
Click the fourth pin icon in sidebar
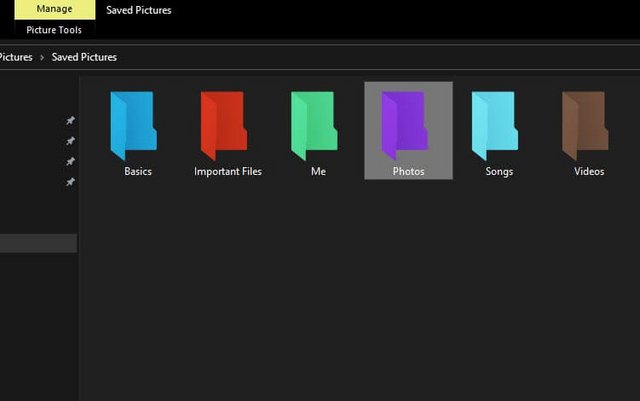tap(71, 182)
